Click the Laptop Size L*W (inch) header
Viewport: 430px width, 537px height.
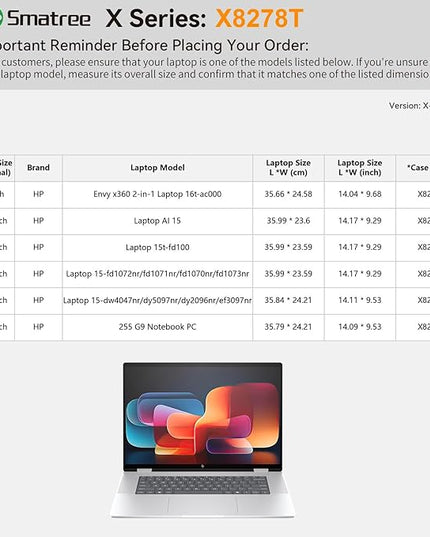(x=359, y=167)
